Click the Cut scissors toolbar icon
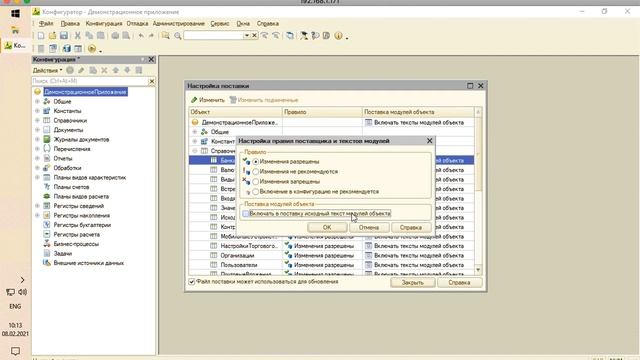This screenshot has width=640, height=360. tap(77, 36)
